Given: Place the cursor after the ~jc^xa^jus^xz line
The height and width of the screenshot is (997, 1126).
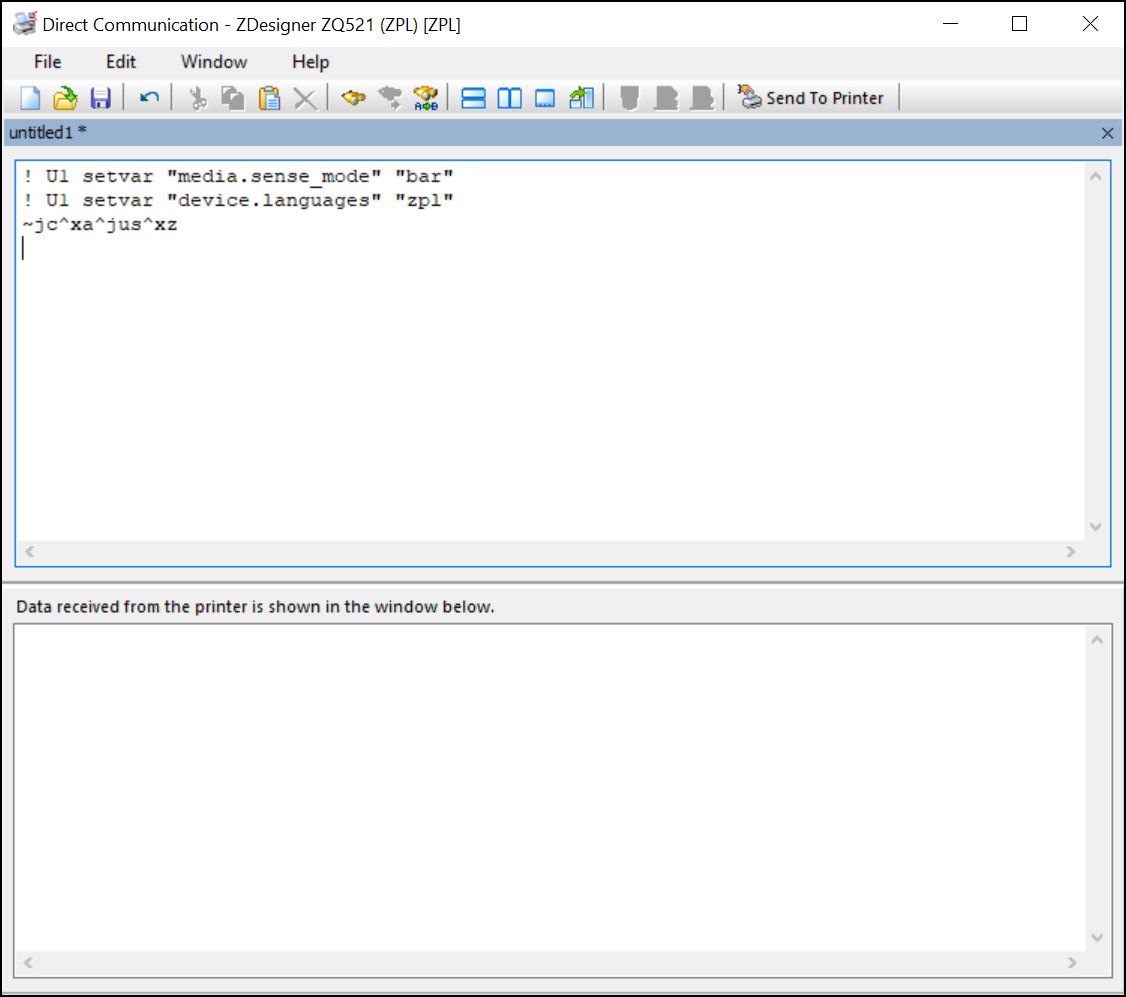Looking at the screenshot, I should 179,225.
